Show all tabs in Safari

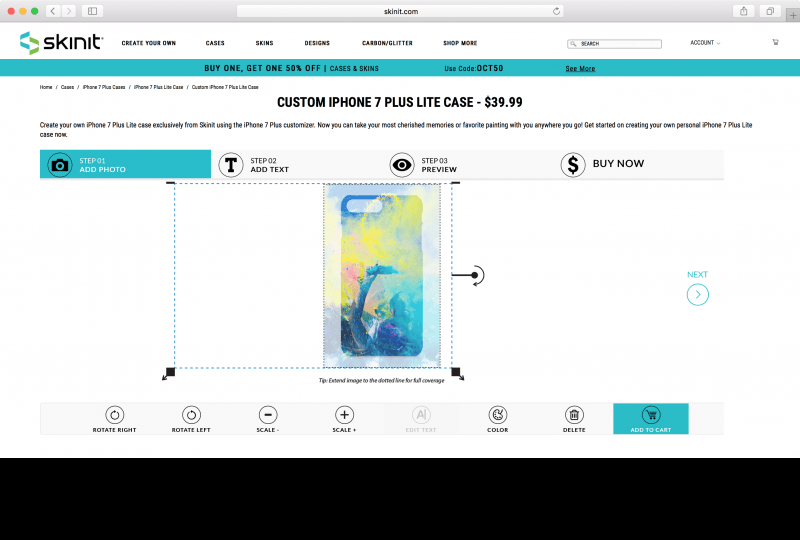tap(770, 11)
